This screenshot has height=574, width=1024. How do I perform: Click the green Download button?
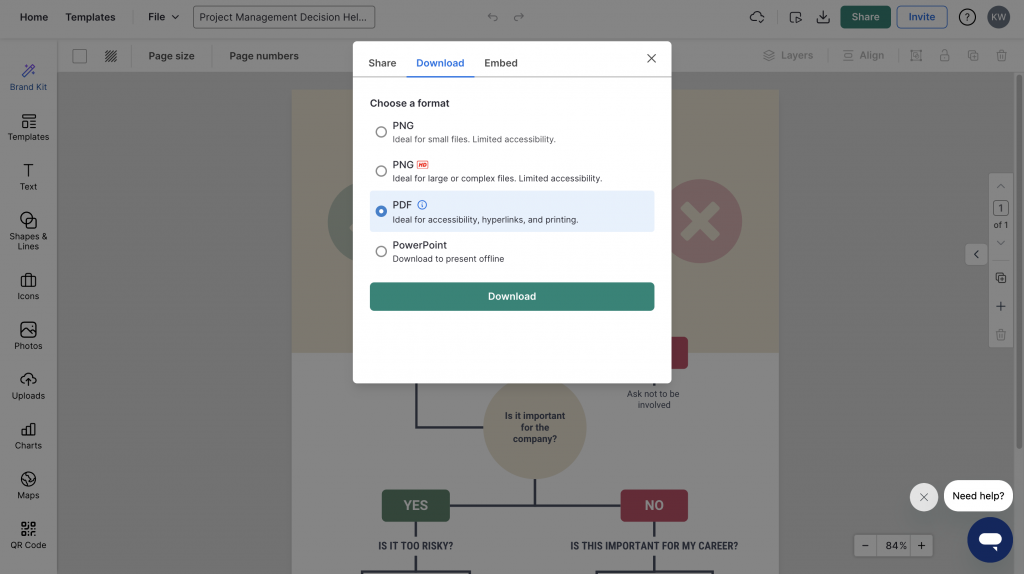[512, 296]
